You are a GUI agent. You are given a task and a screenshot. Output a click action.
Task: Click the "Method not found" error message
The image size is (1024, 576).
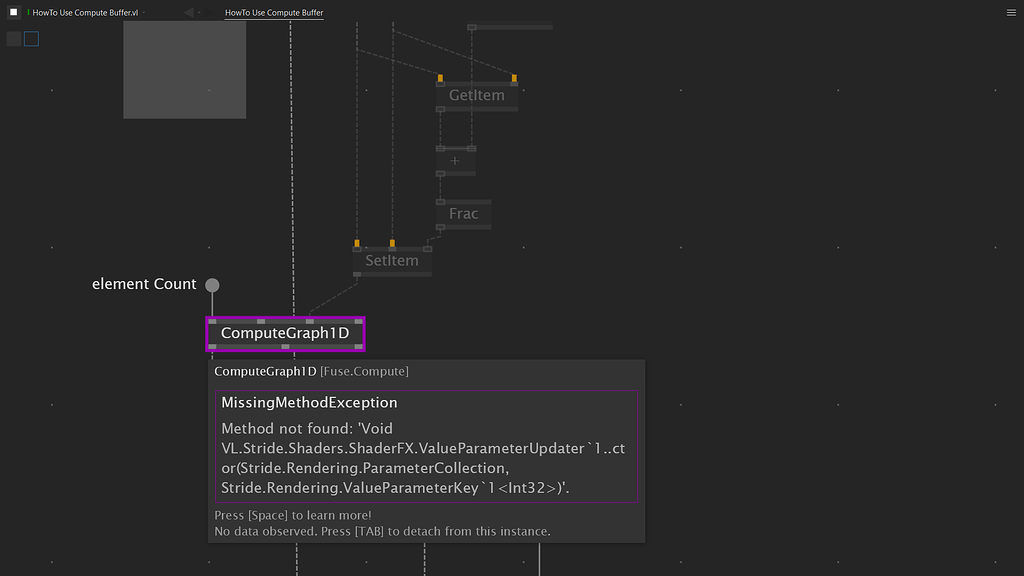[x=423, y=458]
